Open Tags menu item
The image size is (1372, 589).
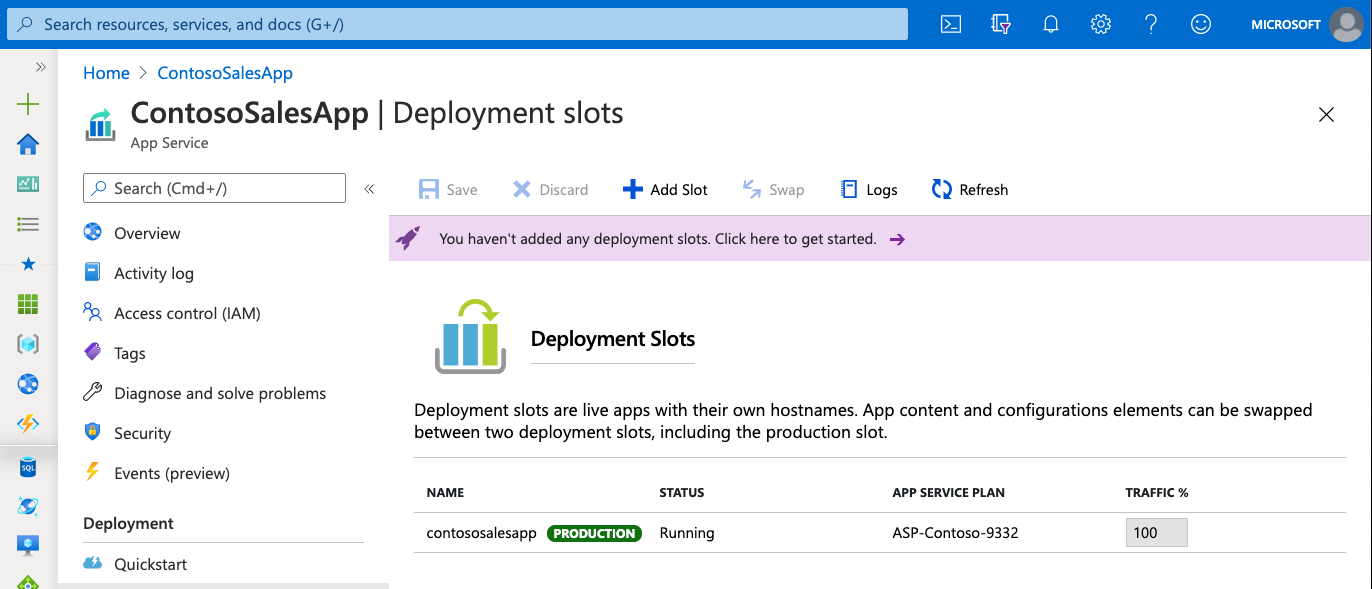pyautogui.click(x=130, y=353)
